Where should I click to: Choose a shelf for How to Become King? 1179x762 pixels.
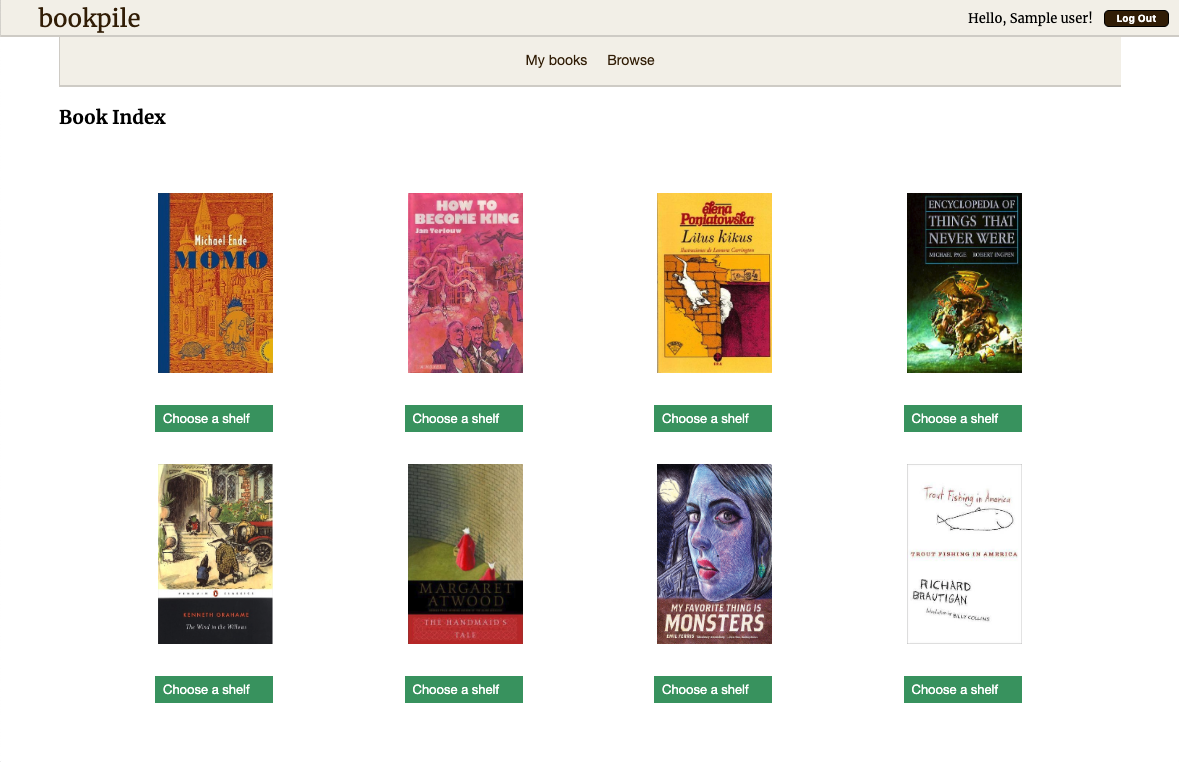tap(463, 418)
